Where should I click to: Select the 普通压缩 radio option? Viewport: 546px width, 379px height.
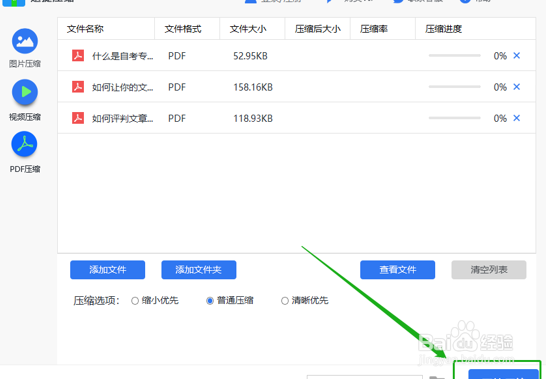210,301
